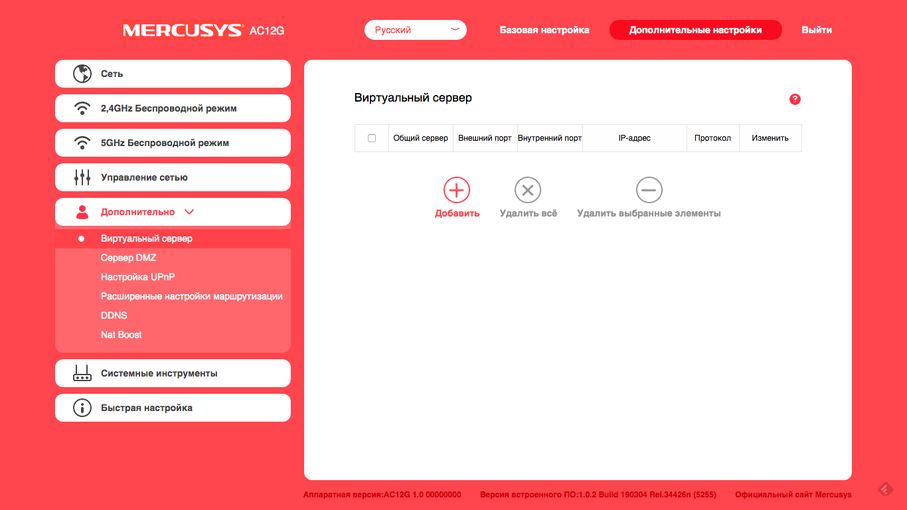This screenshot has width=907, height=510.
Task: Click the info icon for Быстрая настройка
Action: click(x=82, y=408)
